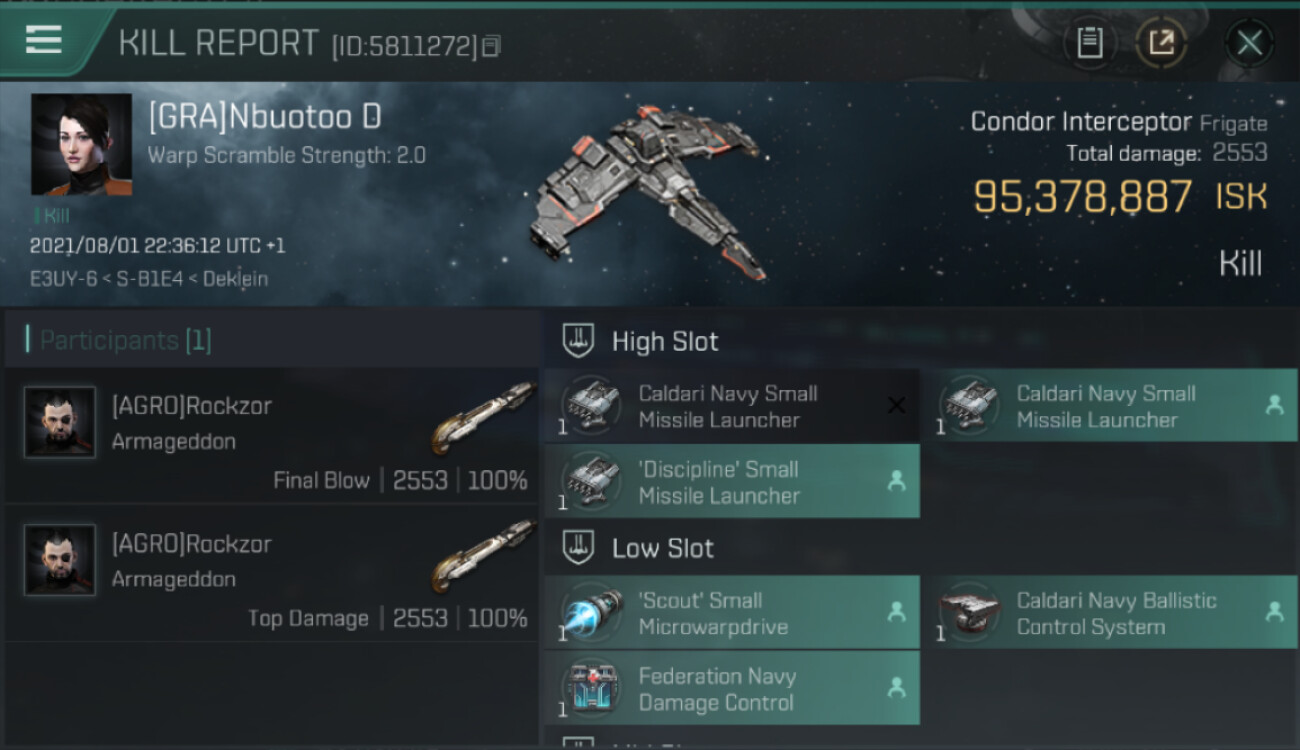Click the Top Damage weapon icon
This screenshot has height=750, width=1300.
[483, 555]
